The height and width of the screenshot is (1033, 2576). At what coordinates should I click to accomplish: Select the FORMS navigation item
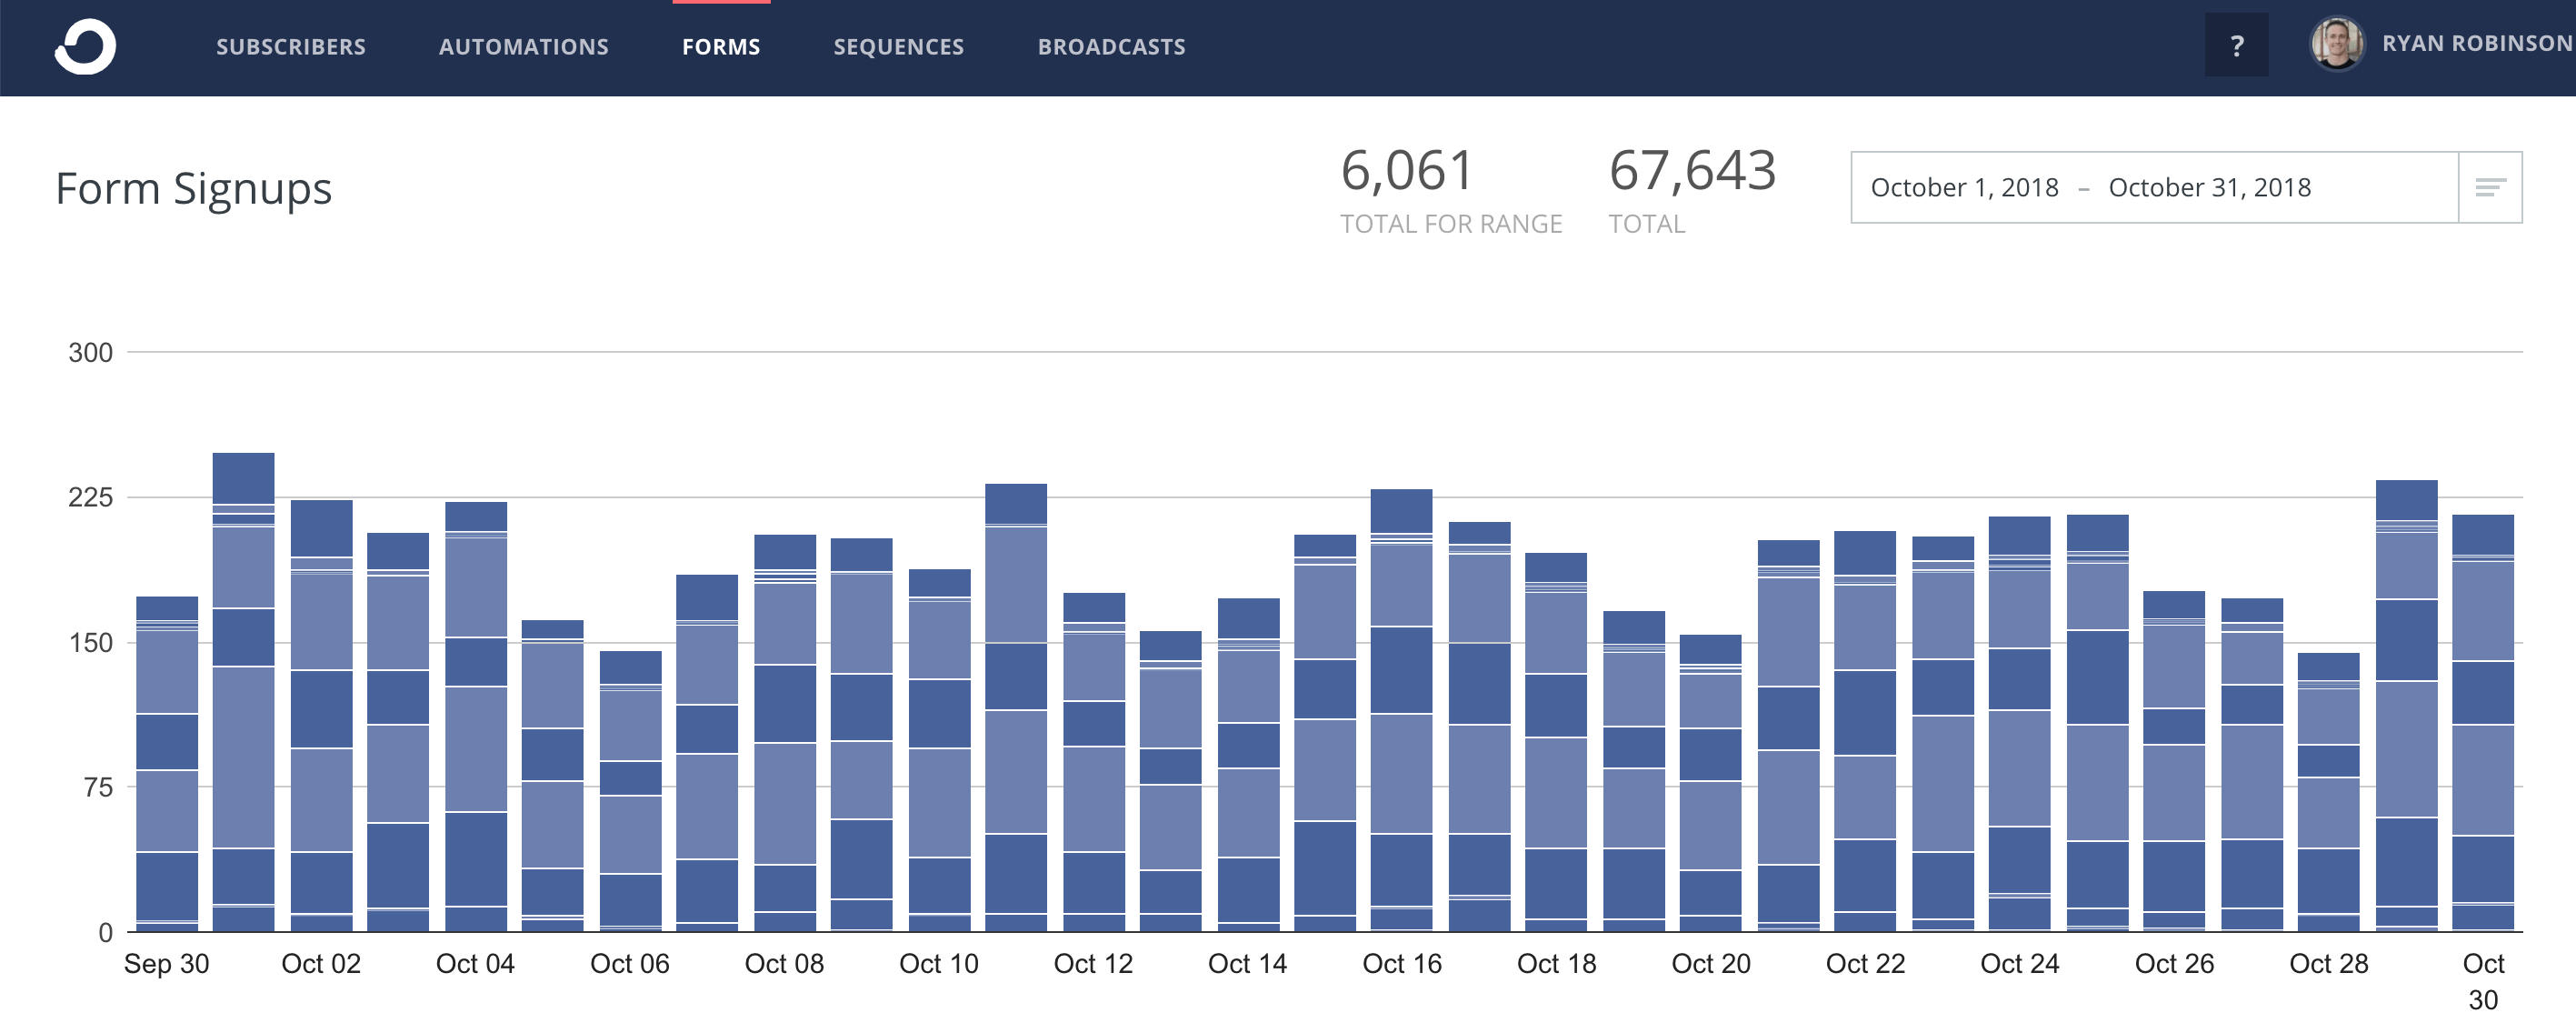(x=721, y=46)
